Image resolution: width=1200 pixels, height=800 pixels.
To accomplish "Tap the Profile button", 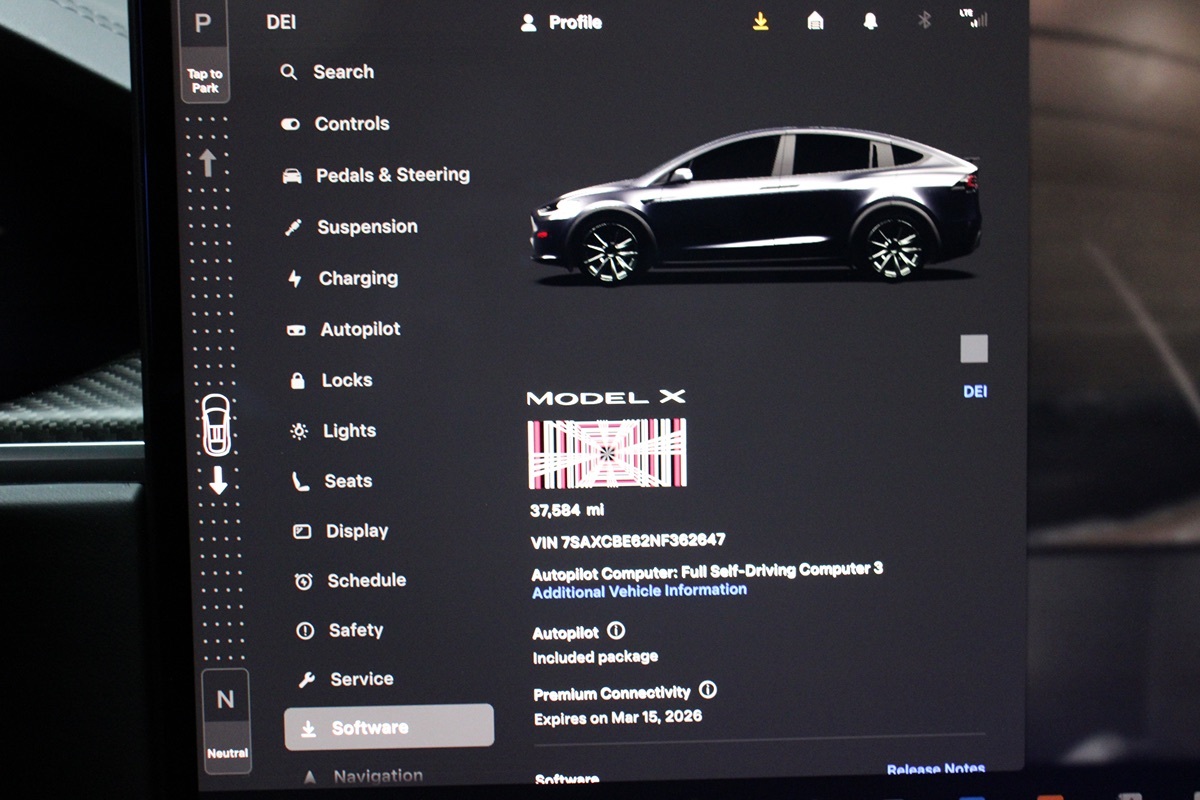I will coord(562,22).
